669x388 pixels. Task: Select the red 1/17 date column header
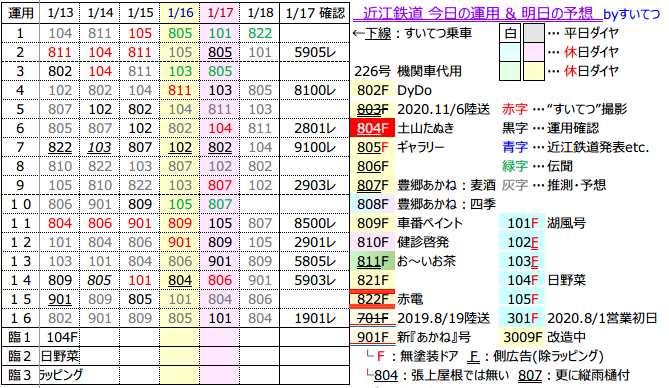point(220,13)
